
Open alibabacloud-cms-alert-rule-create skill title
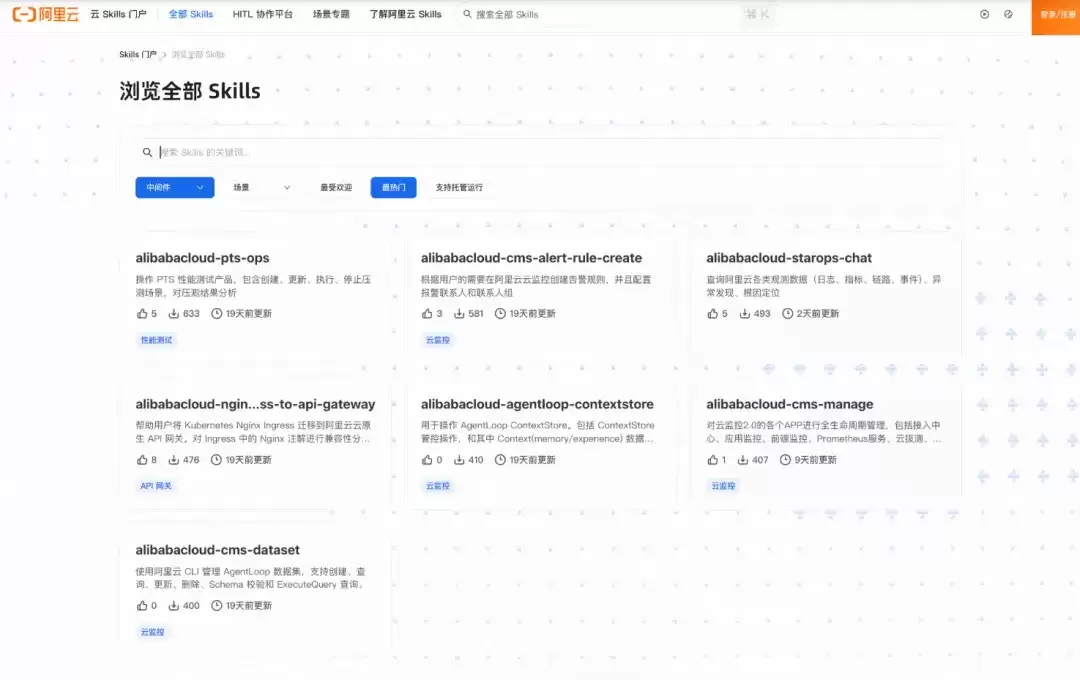point(531,258)
